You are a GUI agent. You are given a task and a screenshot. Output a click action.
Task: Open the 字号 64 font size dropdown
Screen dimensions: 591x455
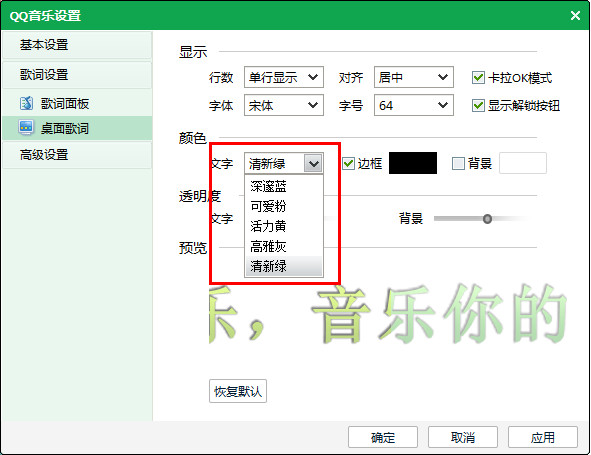[414, 105]
